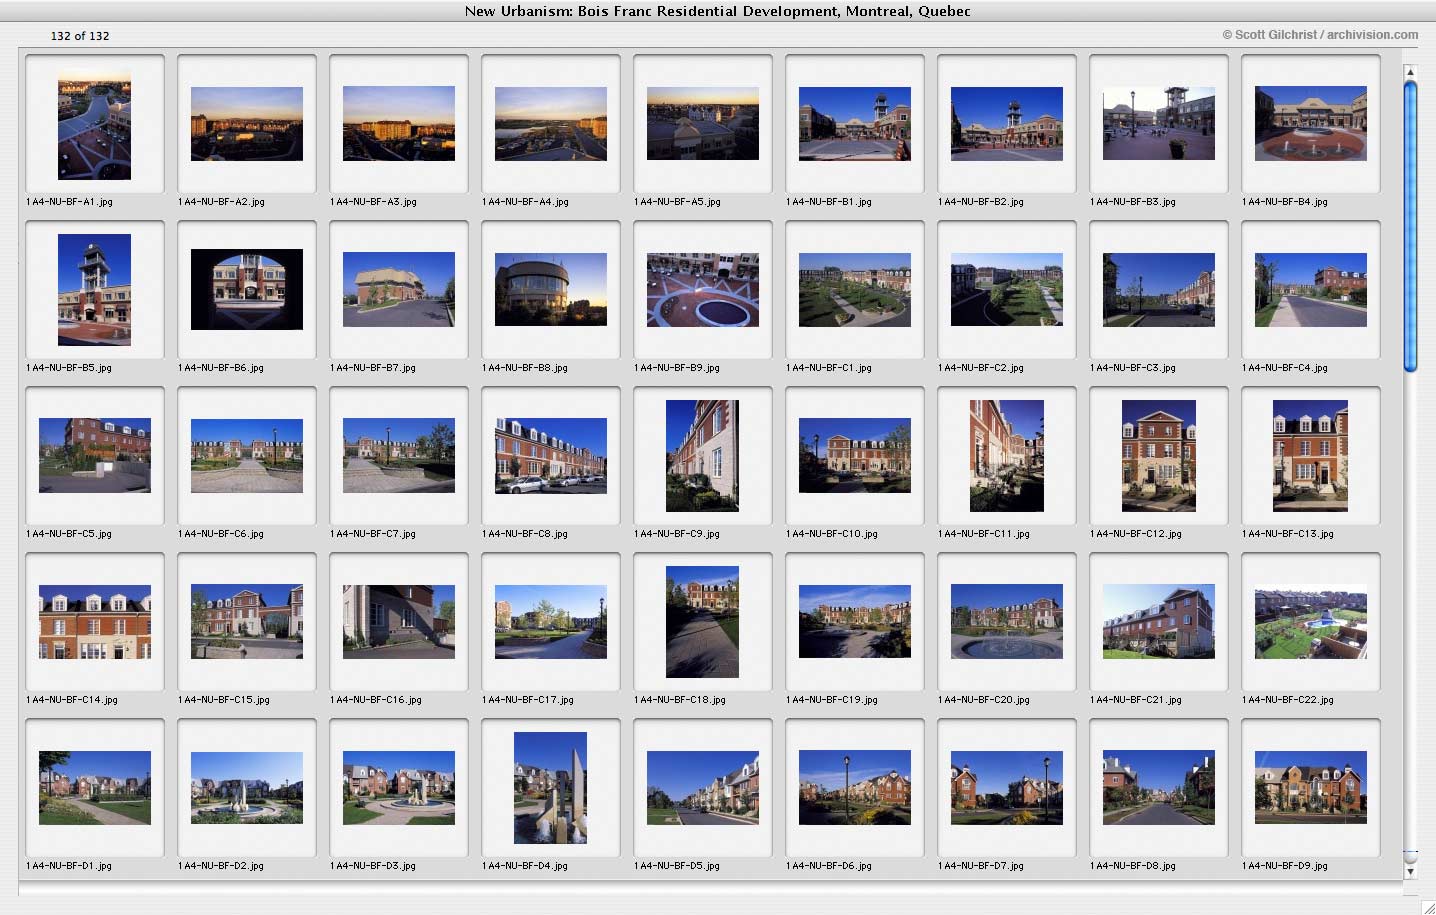The height and width of the screenshot is (915, 1436).
Task: Click filename label 1A4-NU-BF-A1.jpg
Action: (69, 202)
